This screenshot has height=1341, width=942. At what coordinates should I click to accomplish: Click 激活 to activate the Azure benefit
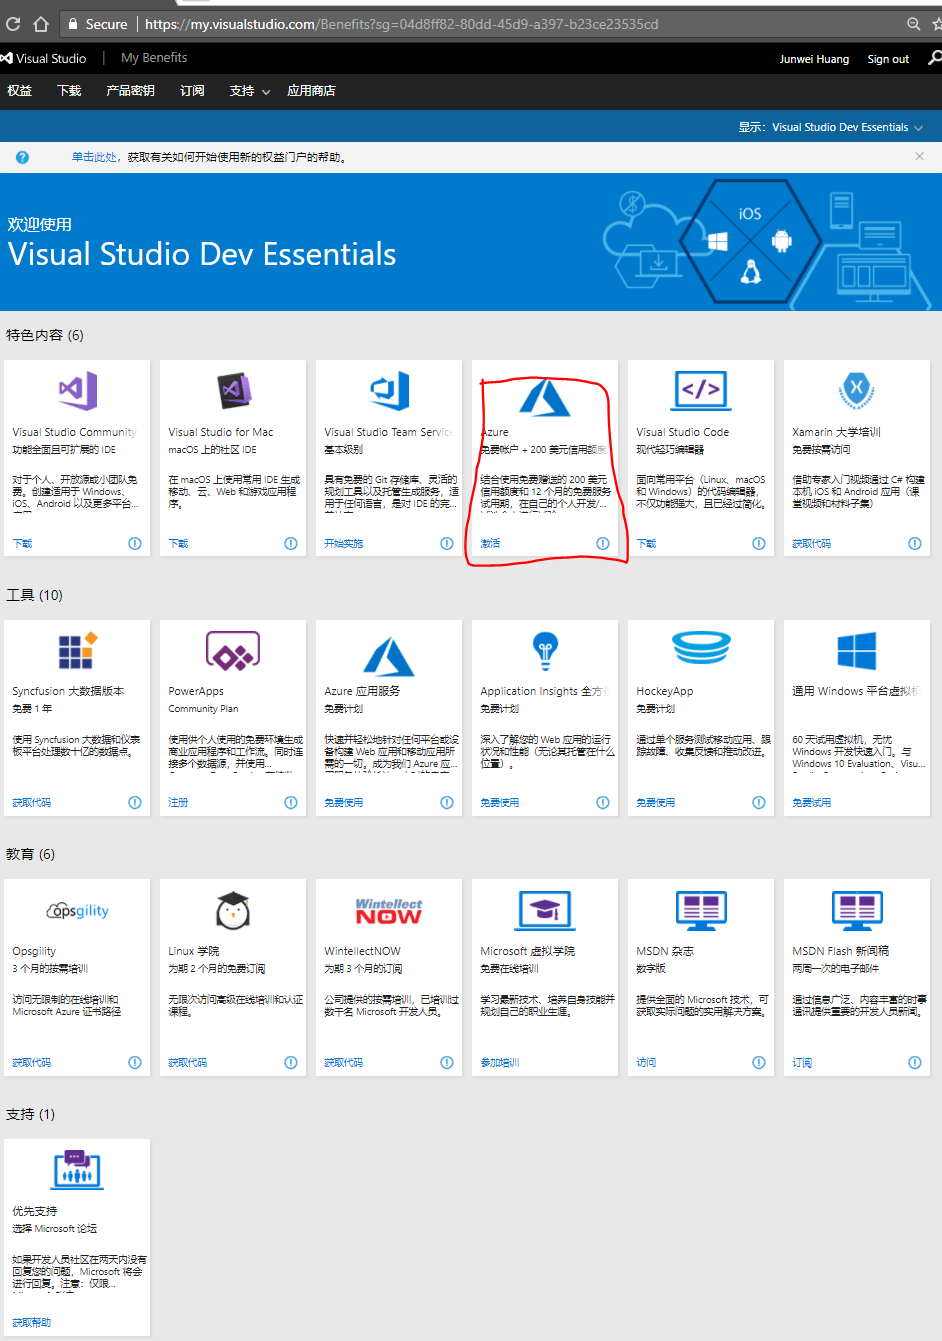490,543
